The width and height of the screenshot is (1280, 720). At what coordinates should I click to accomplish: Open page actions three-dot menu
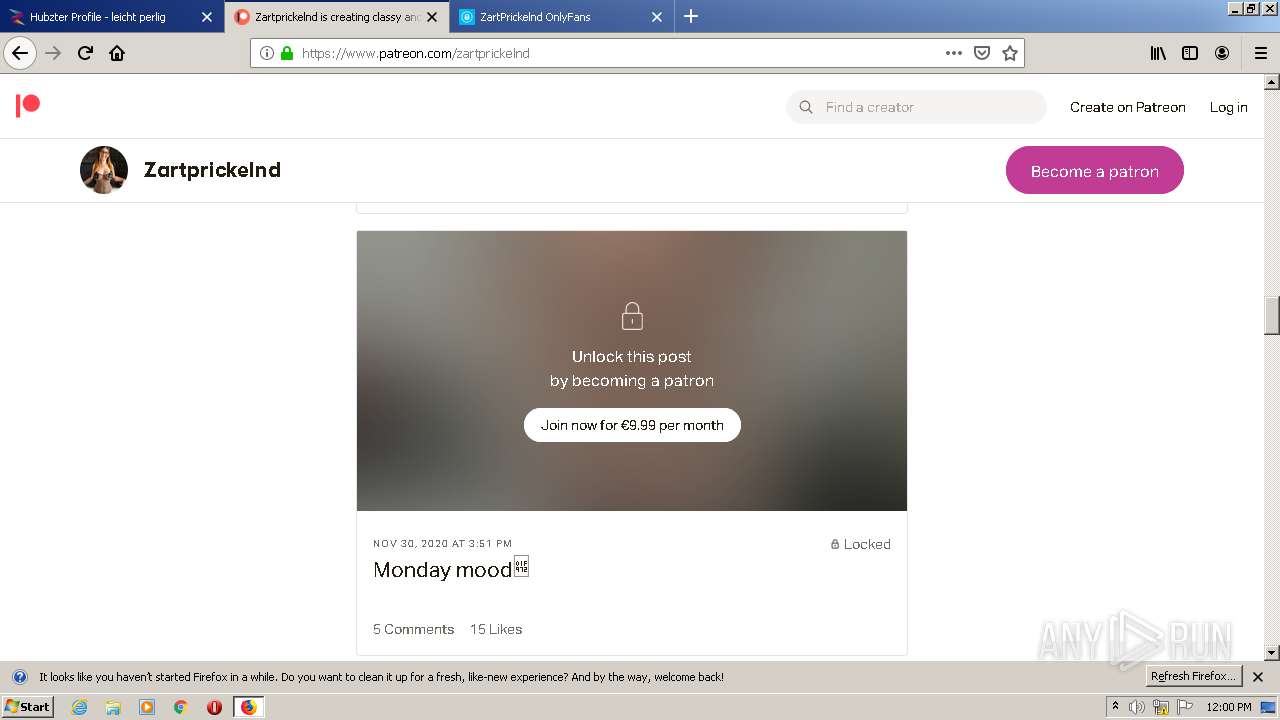click(954, 53)
